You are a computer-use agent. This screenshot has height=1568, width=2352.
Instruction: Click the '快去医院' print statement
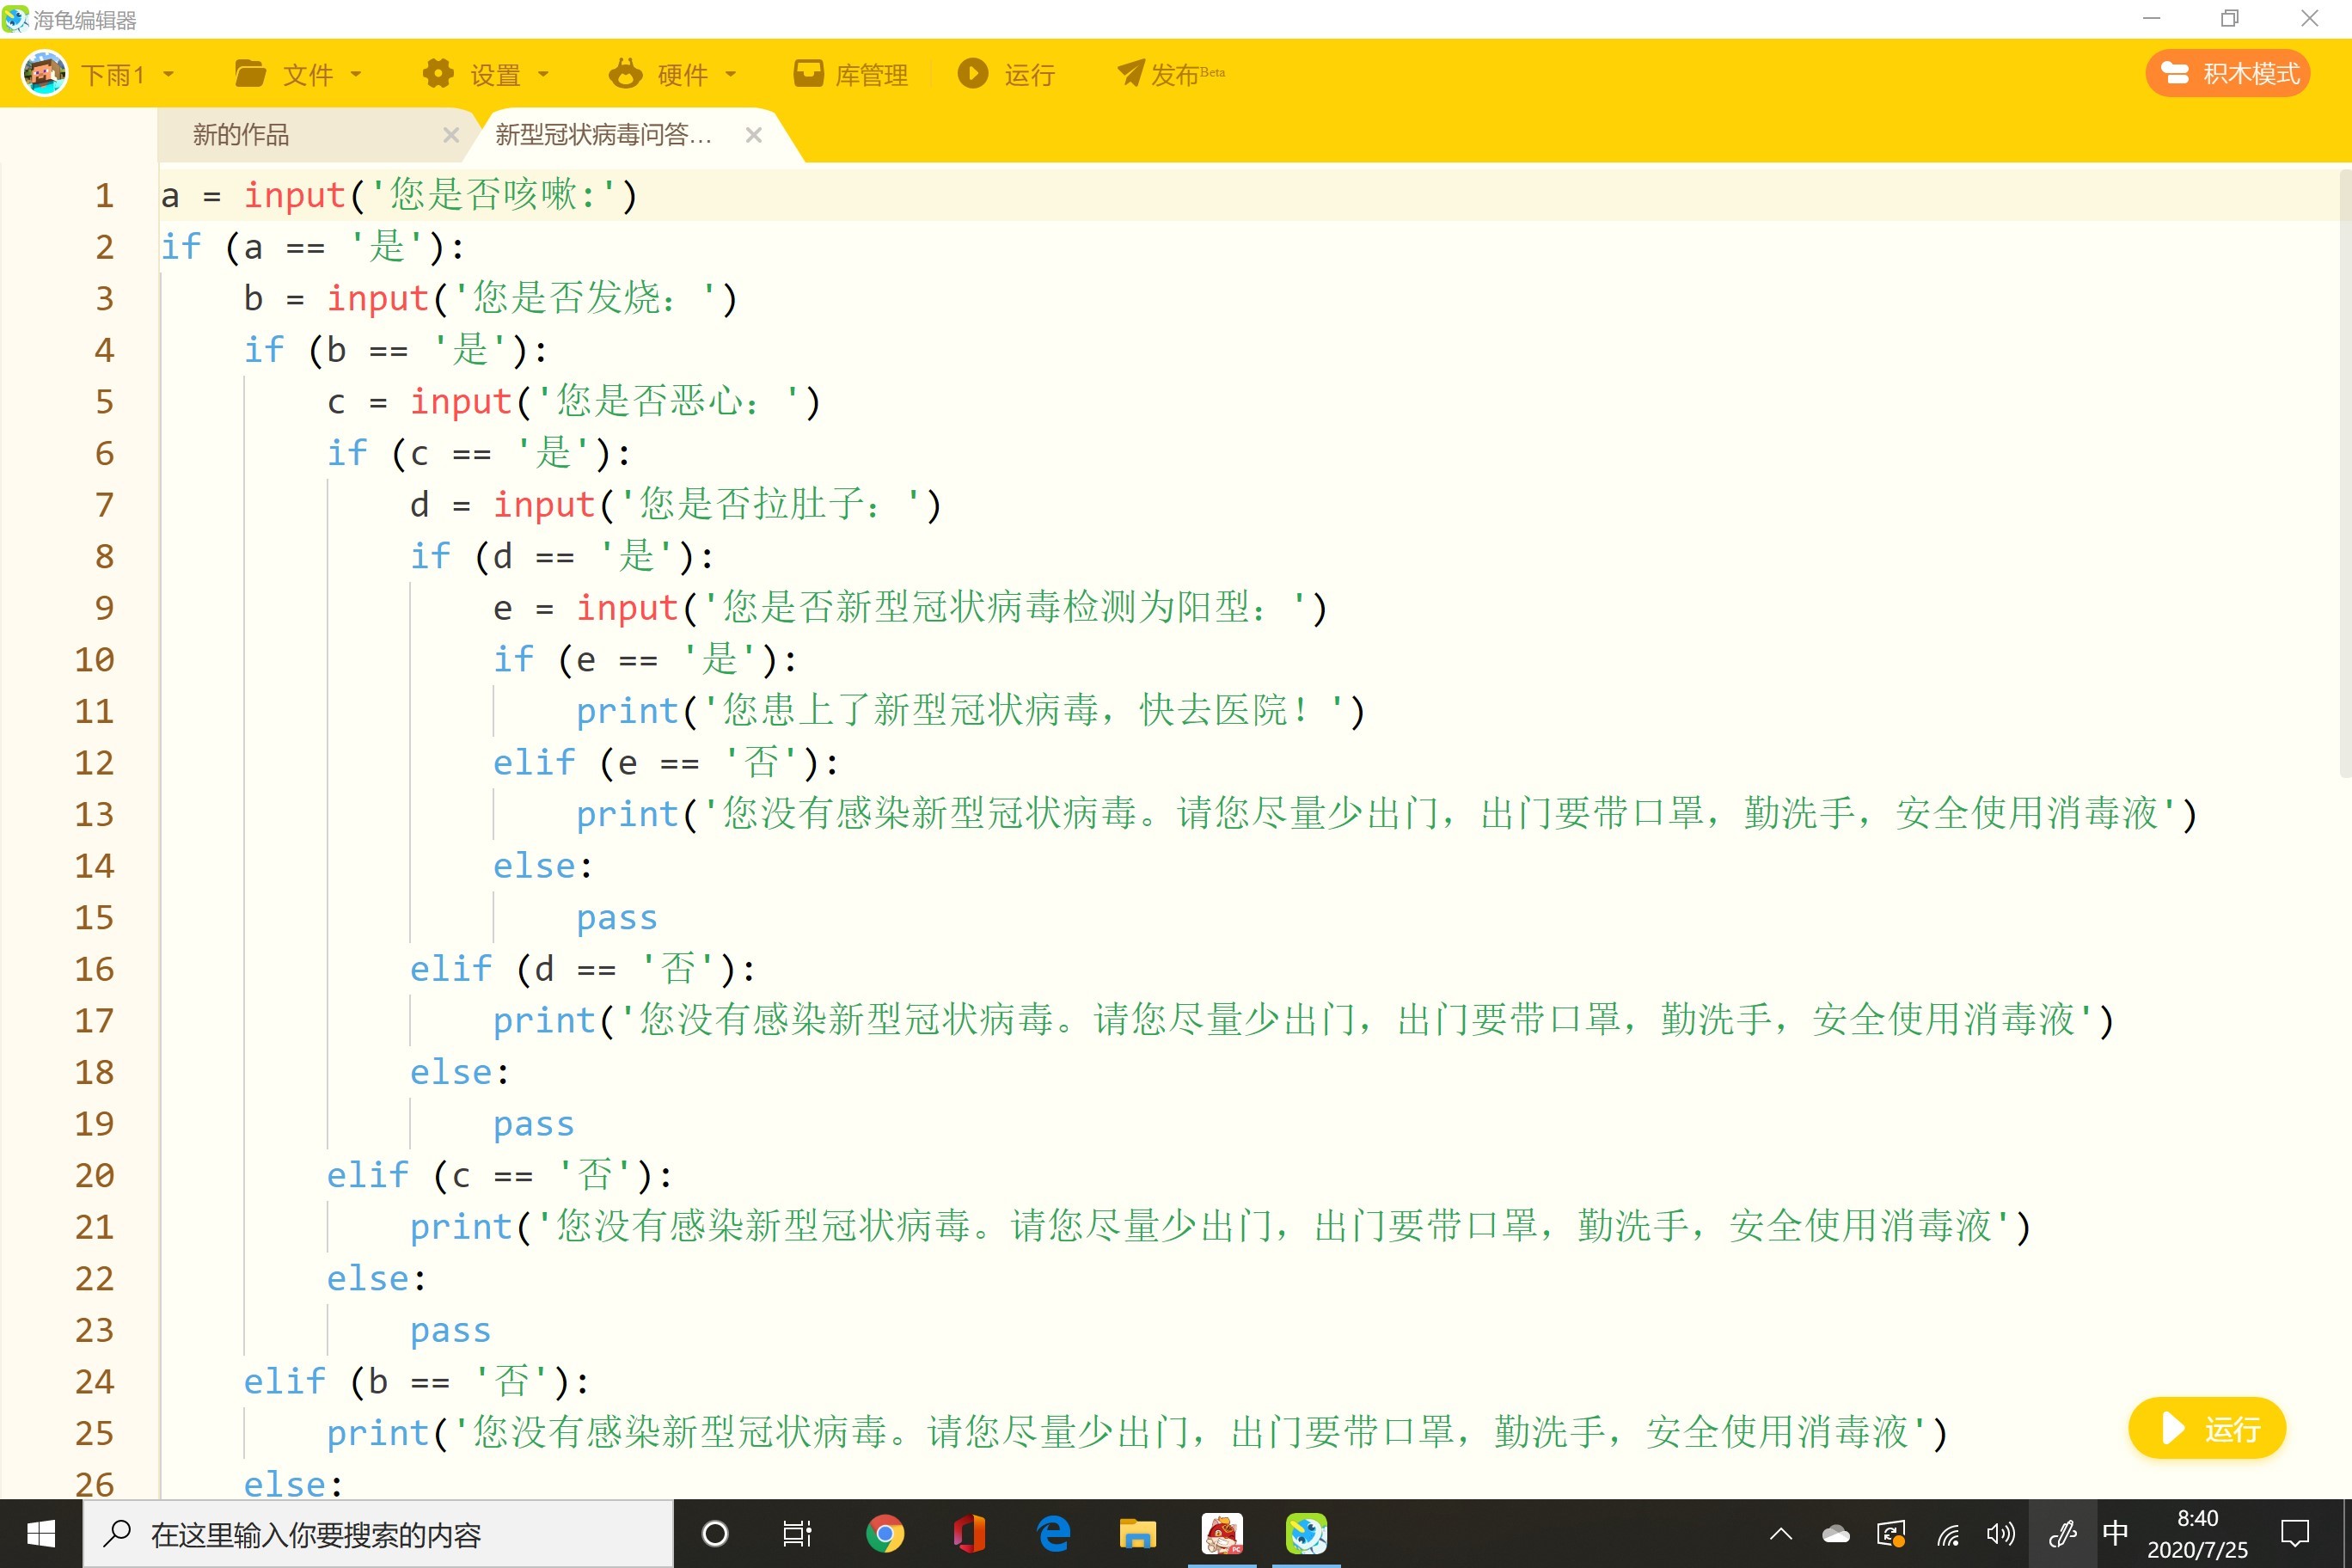(x=970, y=711)
